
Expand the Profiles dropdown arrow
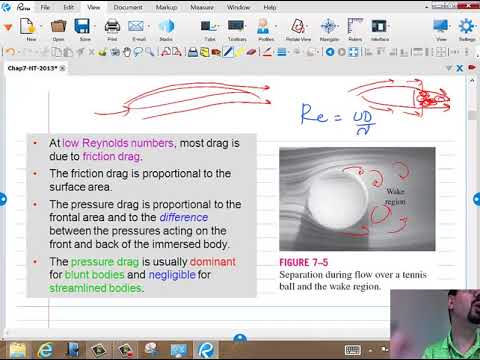[x=276, y=26]
